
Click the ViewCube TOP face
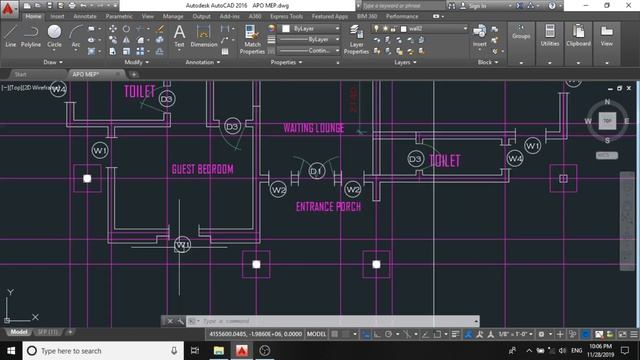point(607,121)
